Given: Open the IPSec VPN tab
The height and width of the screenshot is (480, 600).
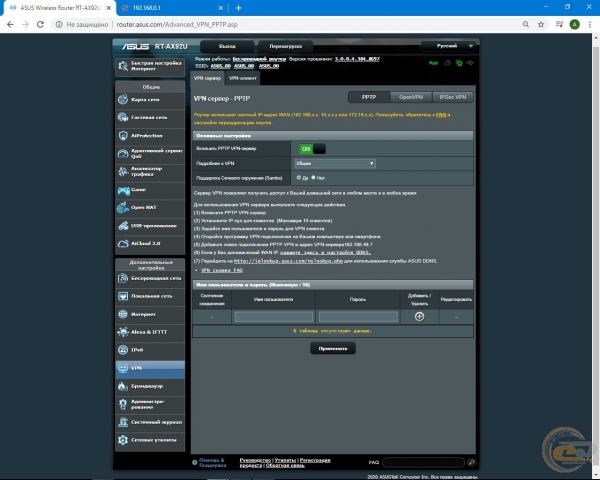Looking at the screenshot, I should click(453, 97).
